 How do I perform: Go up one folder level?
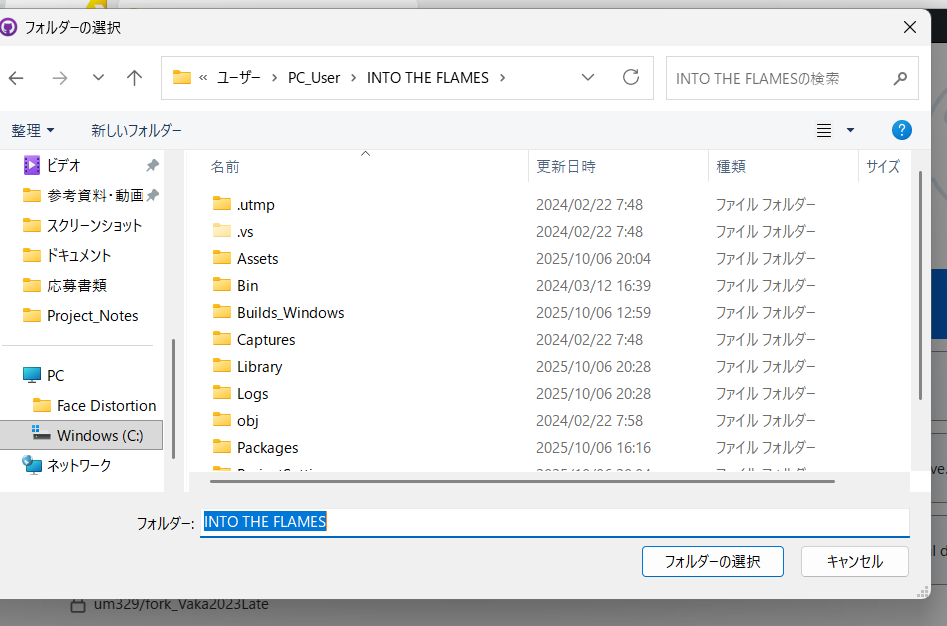pos(134,78)
